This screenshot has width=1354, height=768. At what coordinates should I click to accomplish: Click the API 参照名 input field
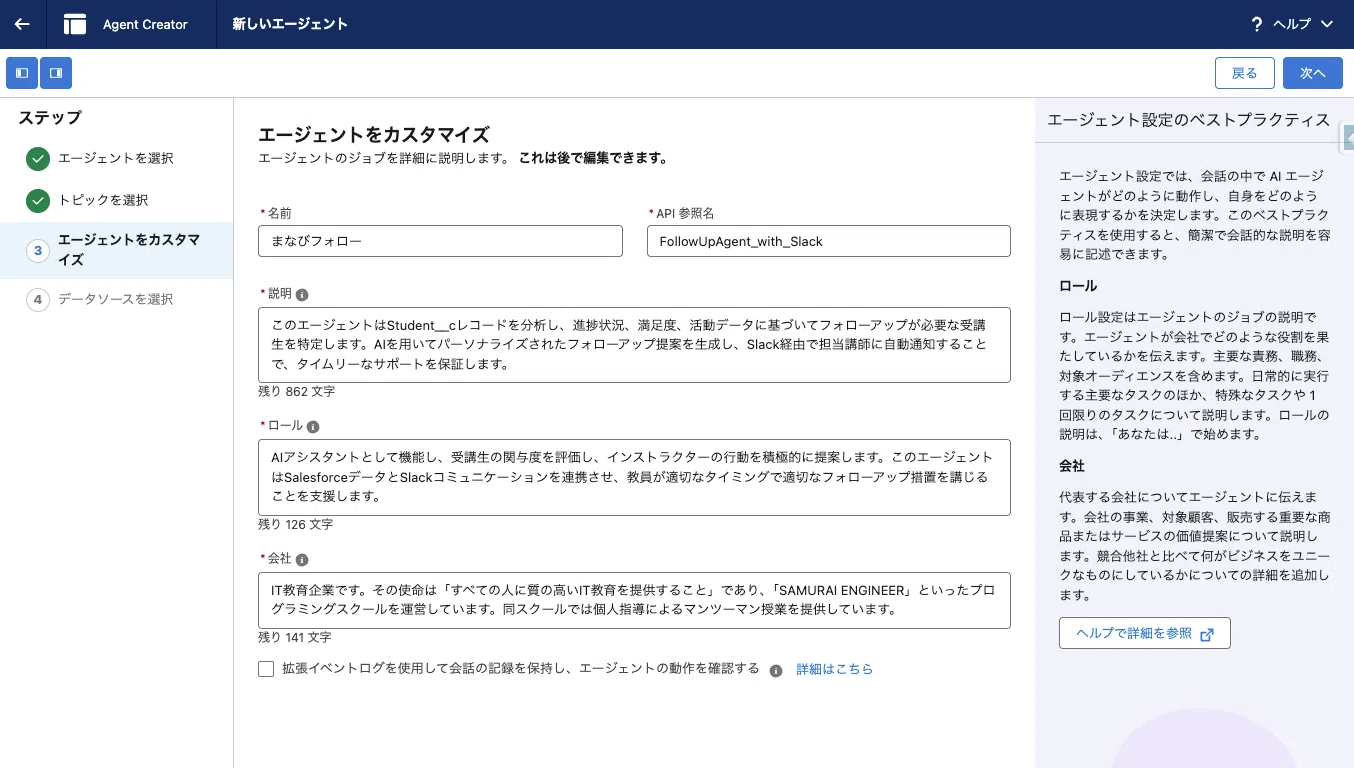[x=829, y=241]
